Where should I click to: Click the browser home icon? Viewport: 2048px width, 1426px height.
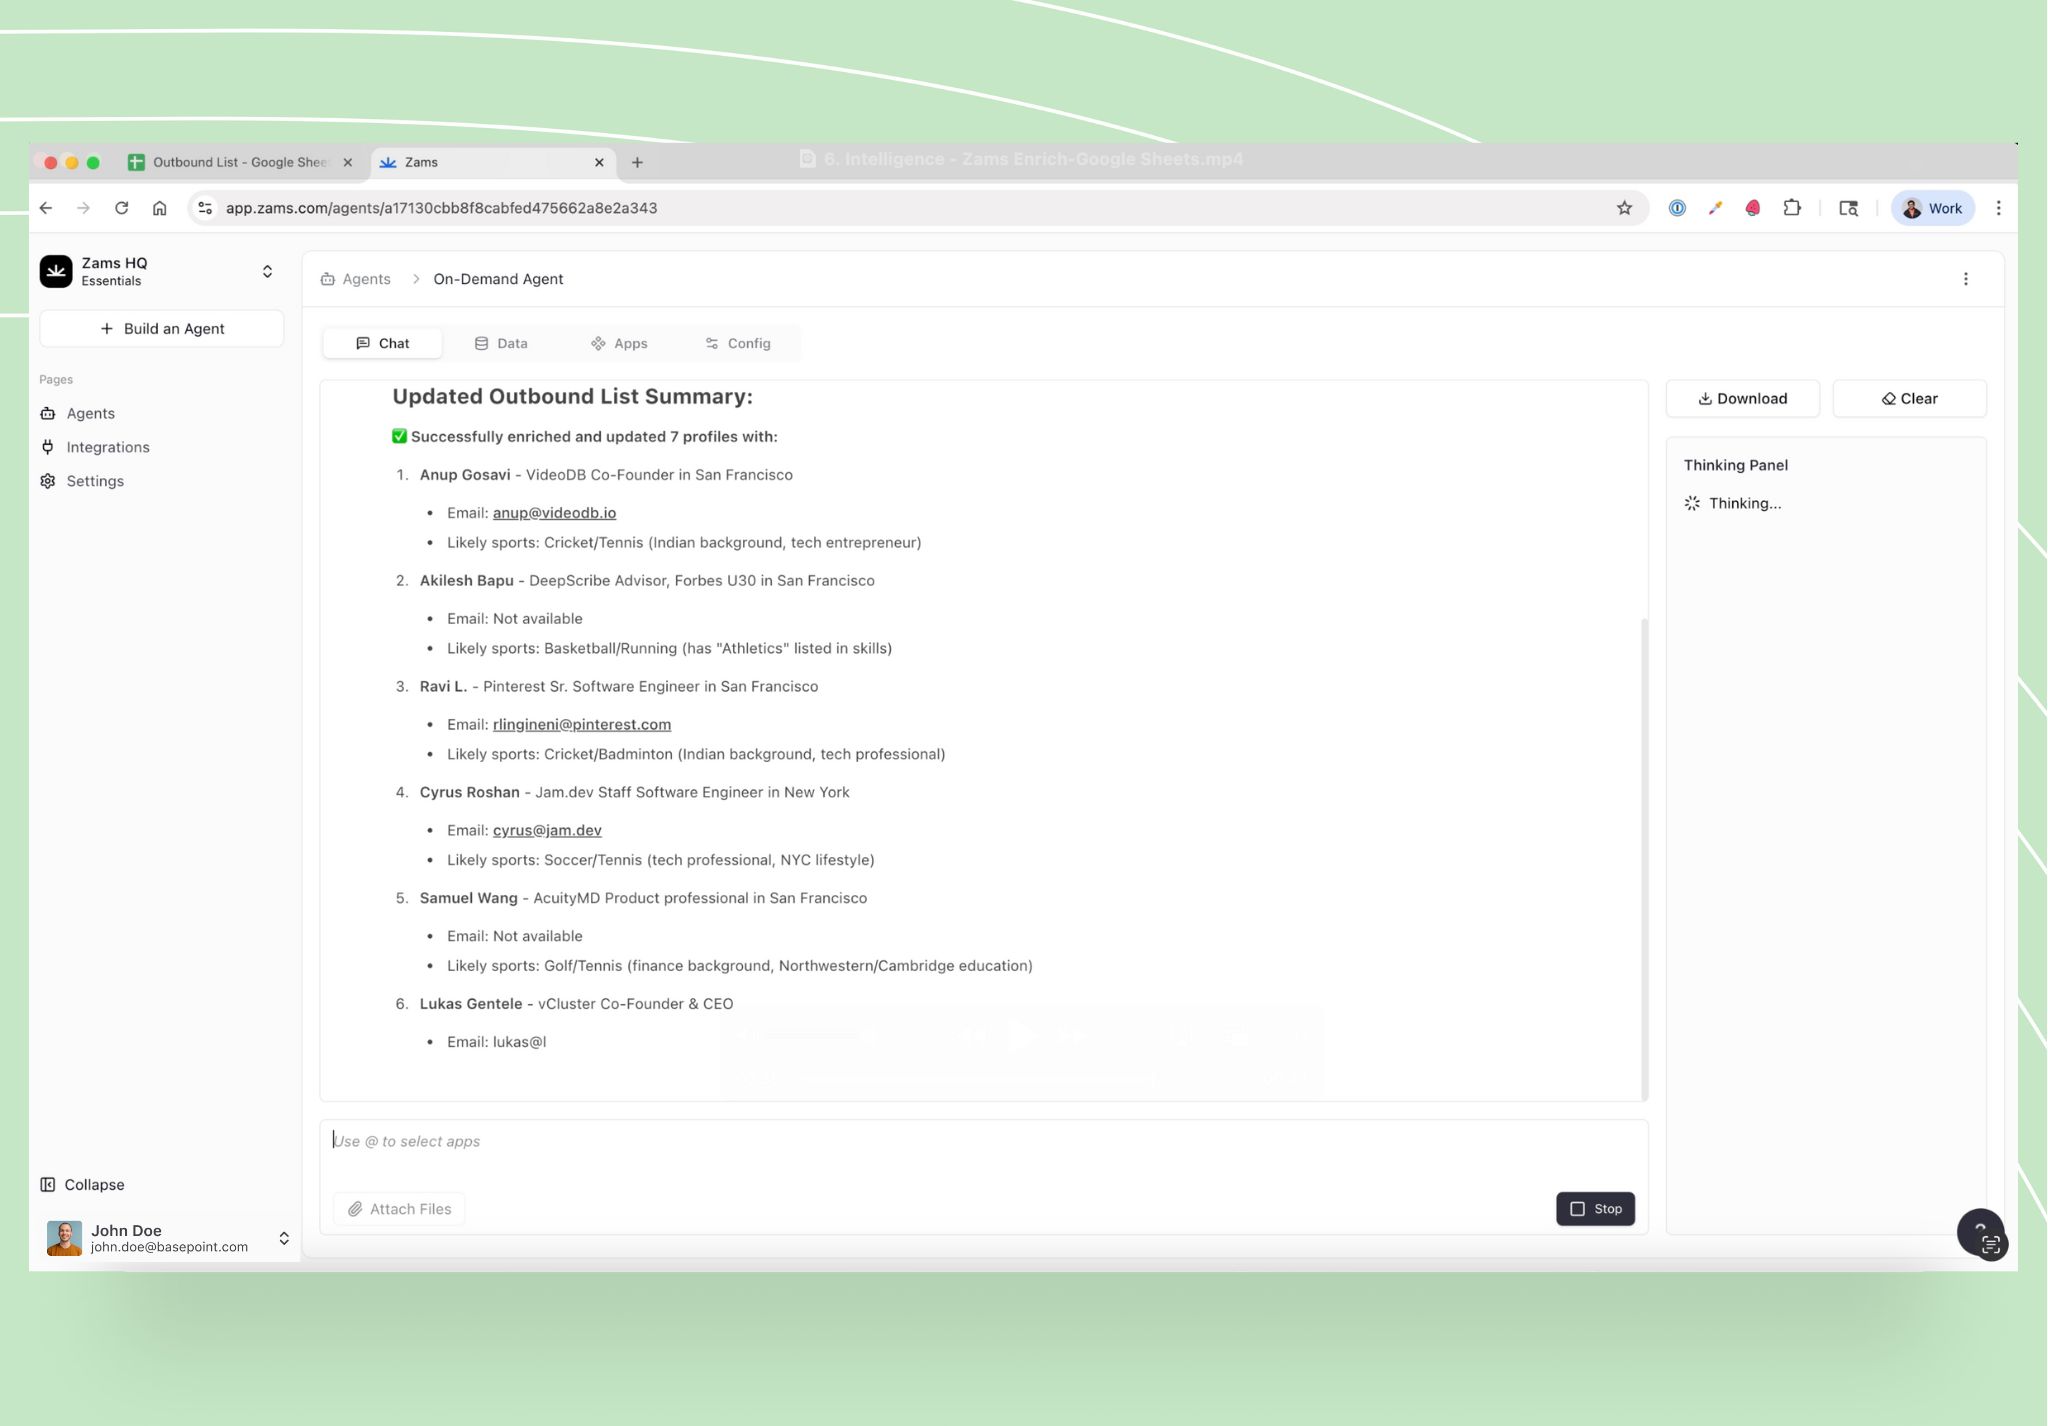159,208
